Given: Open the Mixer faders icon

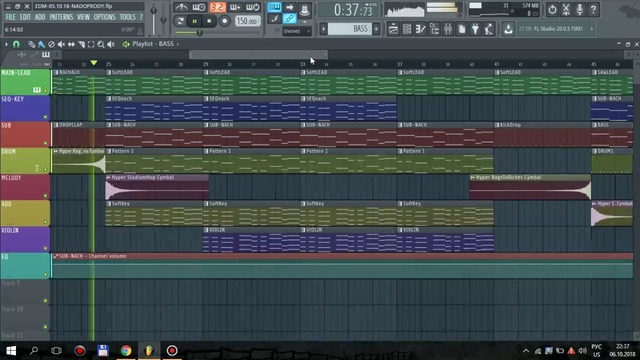Looking at the screenshot, I should click(x=448, y=29).
